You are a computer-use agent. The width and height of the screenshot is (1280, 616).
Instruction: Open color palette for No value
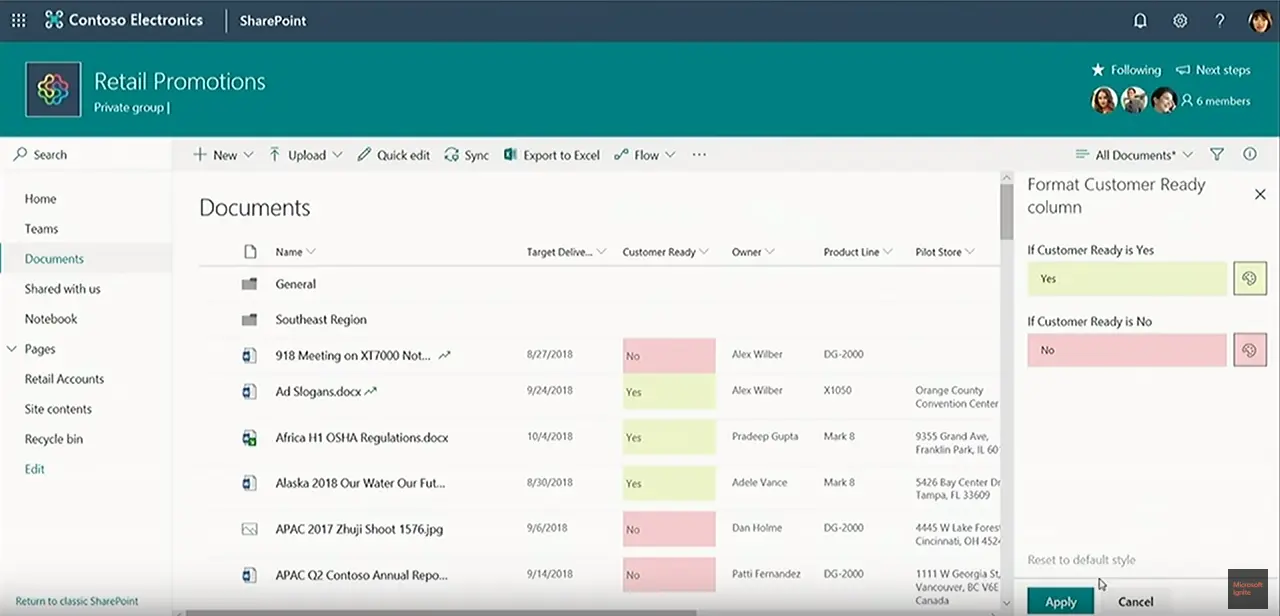(x=1250, y=350)
